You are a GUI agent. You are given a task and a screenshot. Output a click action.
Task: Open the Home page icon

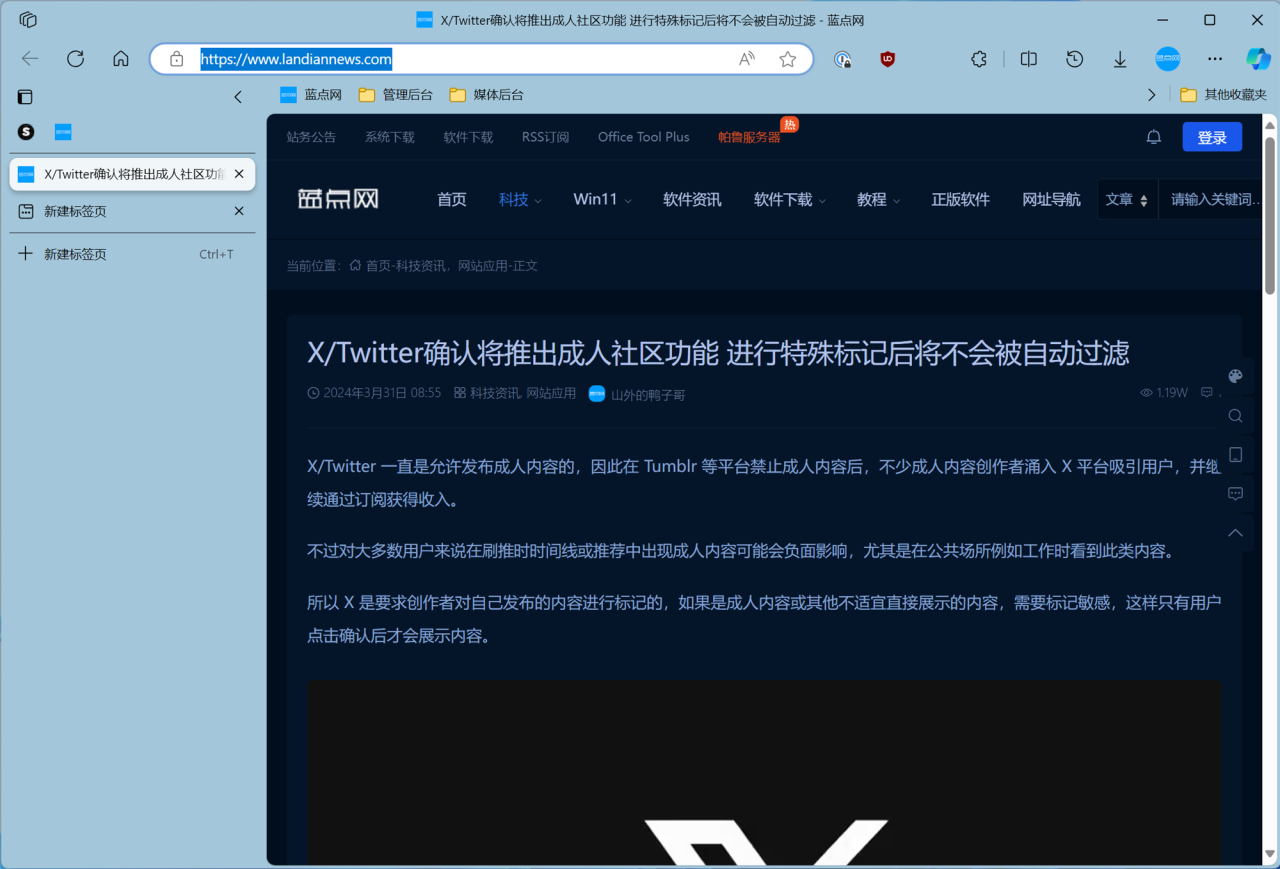121,59
